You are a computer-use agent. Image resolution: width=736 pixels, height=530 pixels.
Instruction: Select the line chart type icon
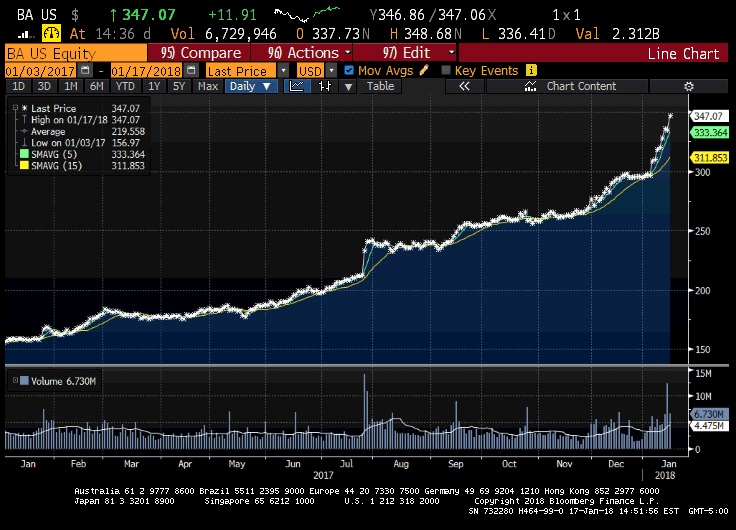297,86
